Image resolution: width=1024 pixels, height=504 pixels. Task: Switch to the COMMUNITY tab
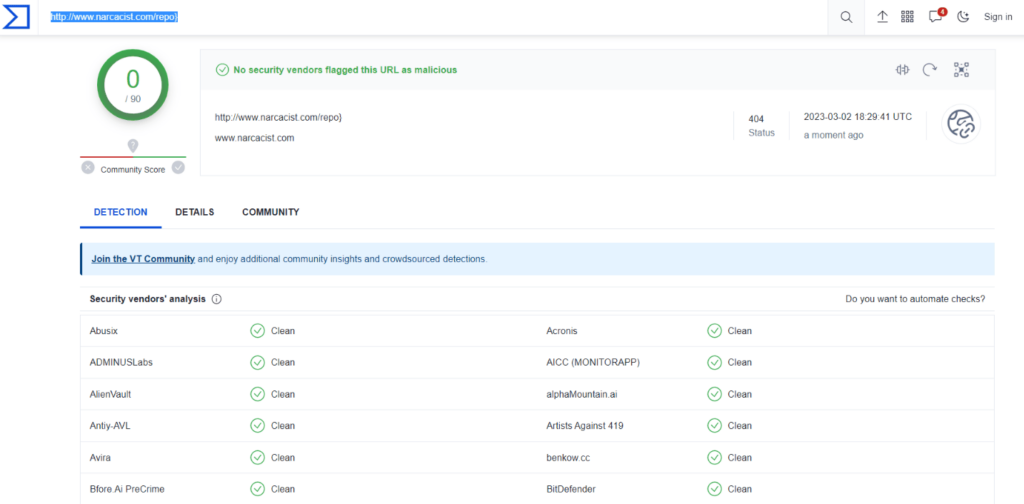point(270,212)
